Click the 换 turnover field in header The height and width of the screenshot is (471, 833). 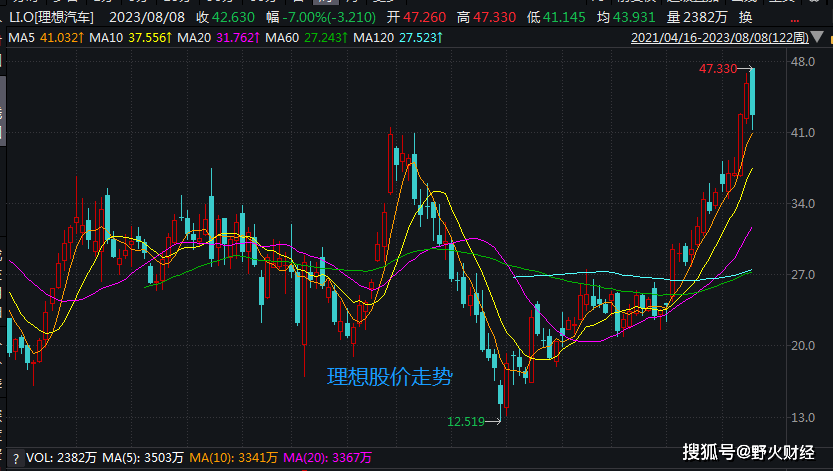pos(746,17)
